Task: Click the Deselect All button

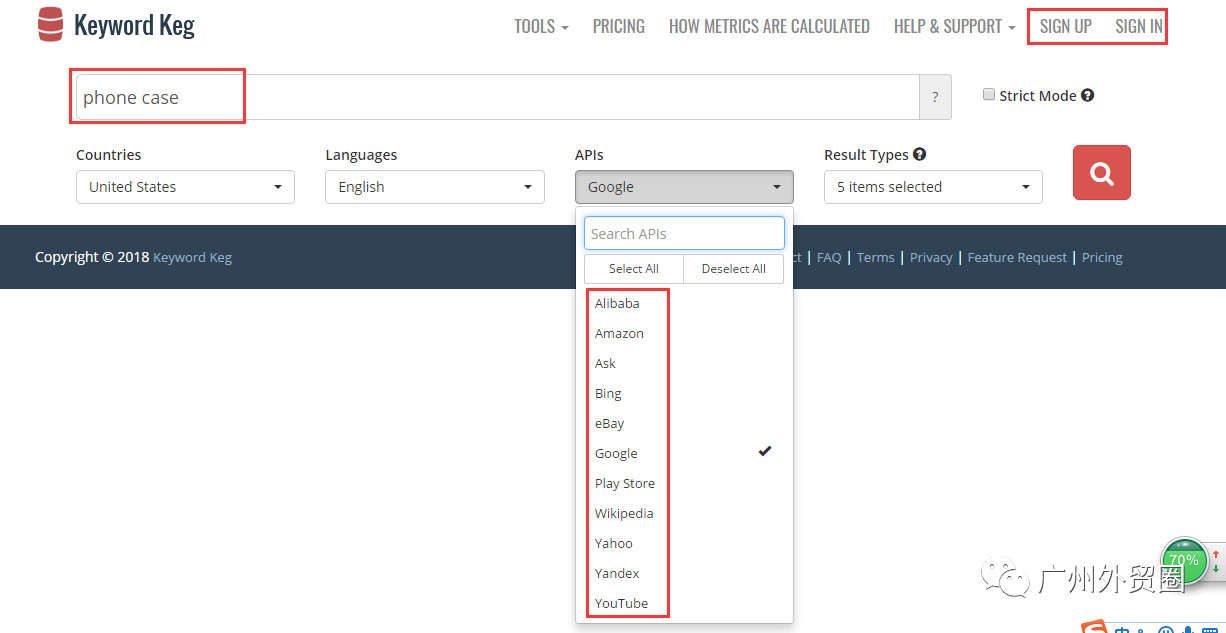Action: (x=734, y=269)
